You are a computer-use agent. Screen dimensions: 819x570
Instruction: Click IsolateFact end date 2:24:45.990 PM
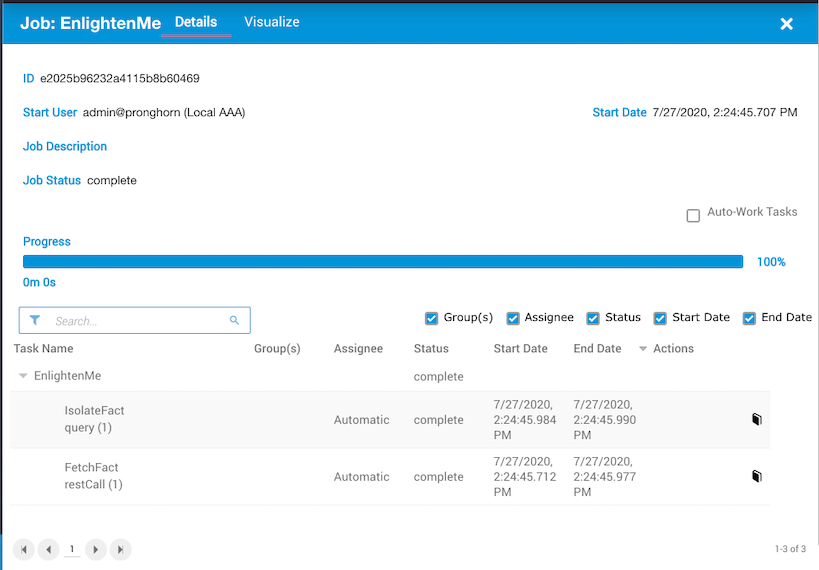(x=605, y=420)
